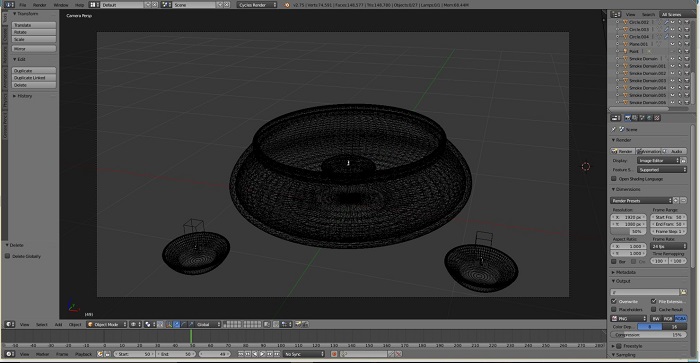Click the output folder browse icon
Viewport: 700px width, 363px height.
683,292
